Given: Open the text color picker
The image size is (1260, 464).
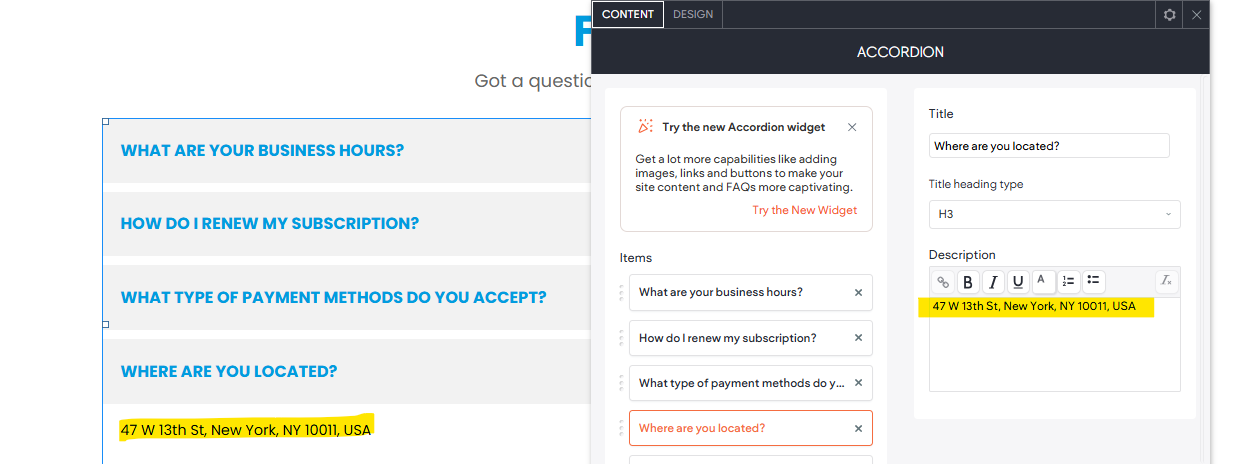Looking at the screenshot, I should 1042,281.
